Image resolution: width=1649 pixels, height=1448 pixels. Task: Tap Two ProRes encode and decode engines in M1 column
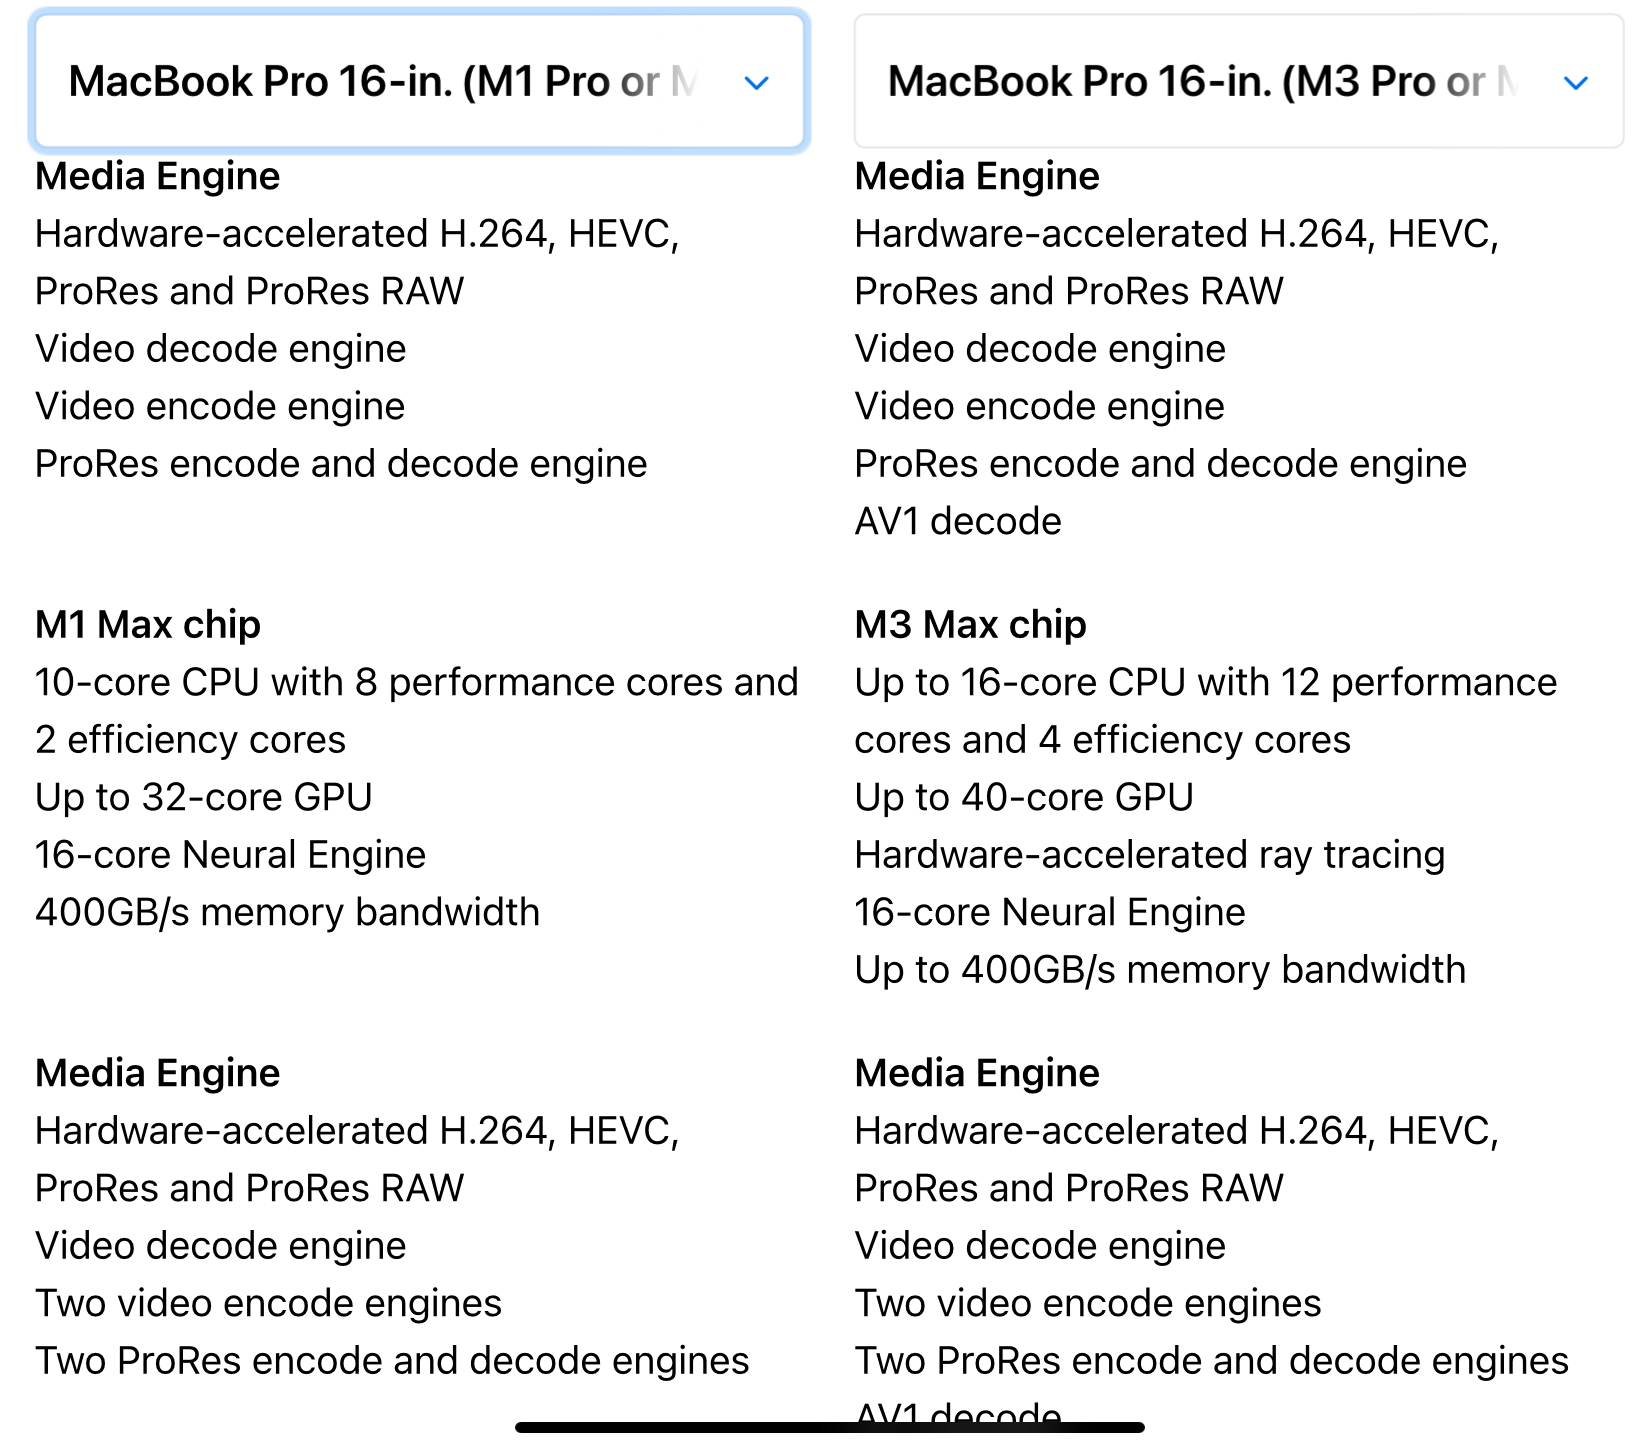click(392, 1361)
